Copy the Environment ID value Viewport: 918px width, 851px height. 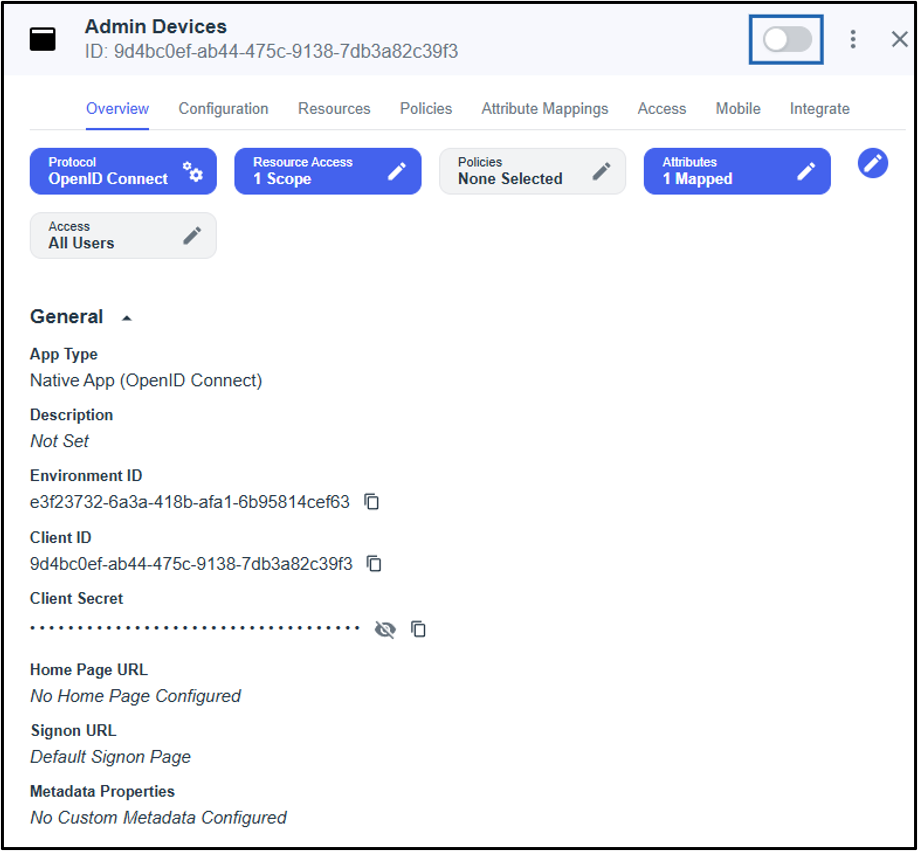click(372, 502)
